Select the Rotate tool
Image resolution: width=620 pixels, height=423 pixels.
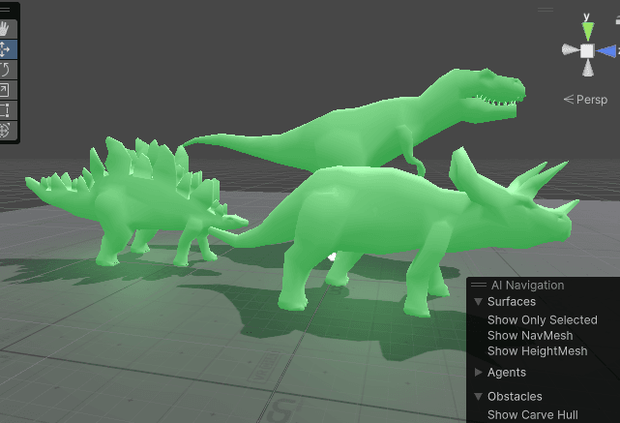6,70
